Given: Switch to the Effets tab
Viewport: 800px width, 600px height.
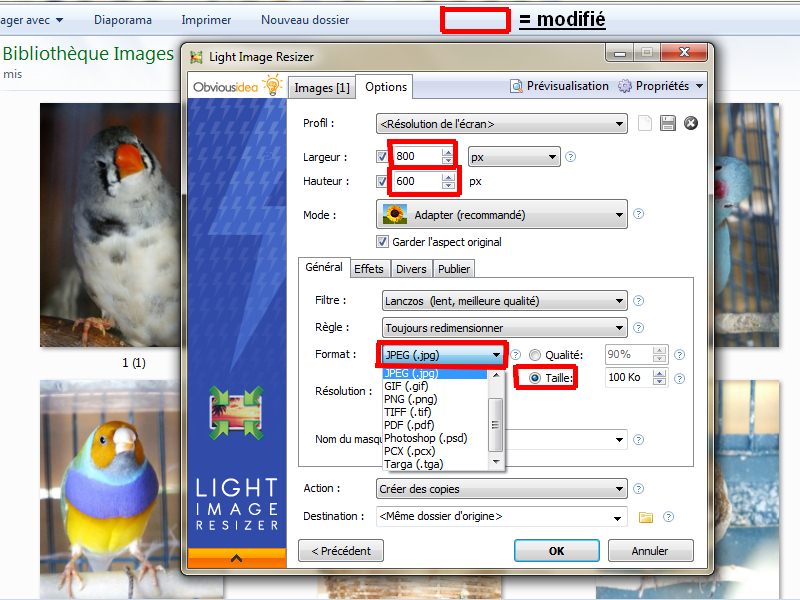Looking at the screenshot, I should pos(368,269).
